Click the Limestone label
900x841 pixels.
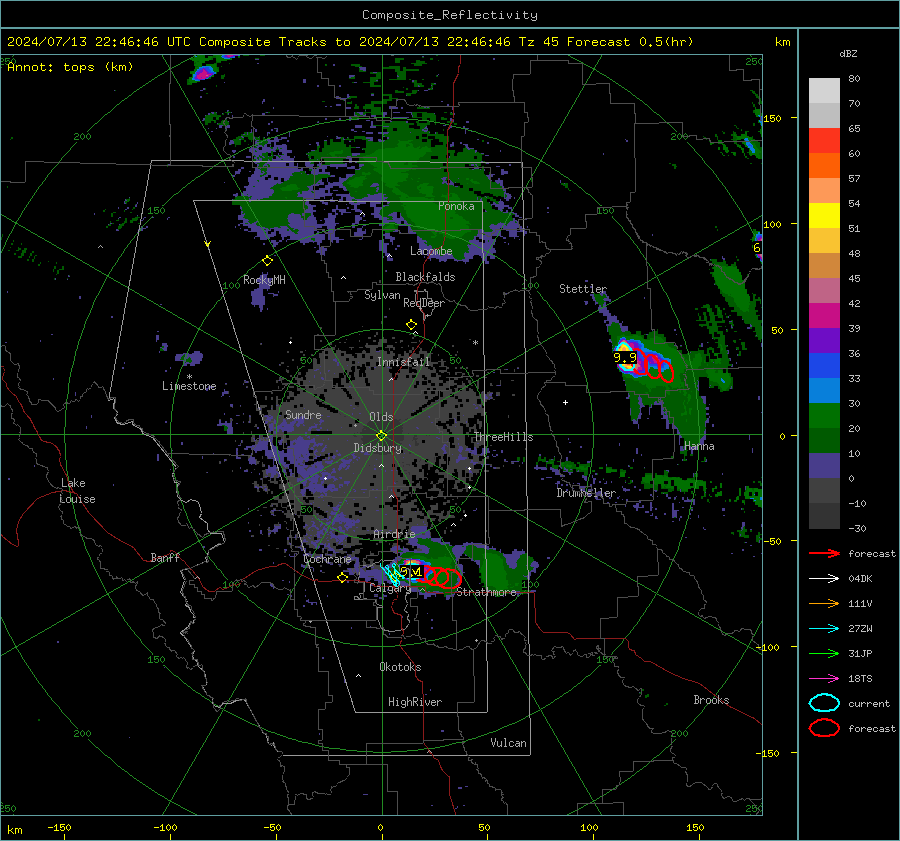pos(189,386)
